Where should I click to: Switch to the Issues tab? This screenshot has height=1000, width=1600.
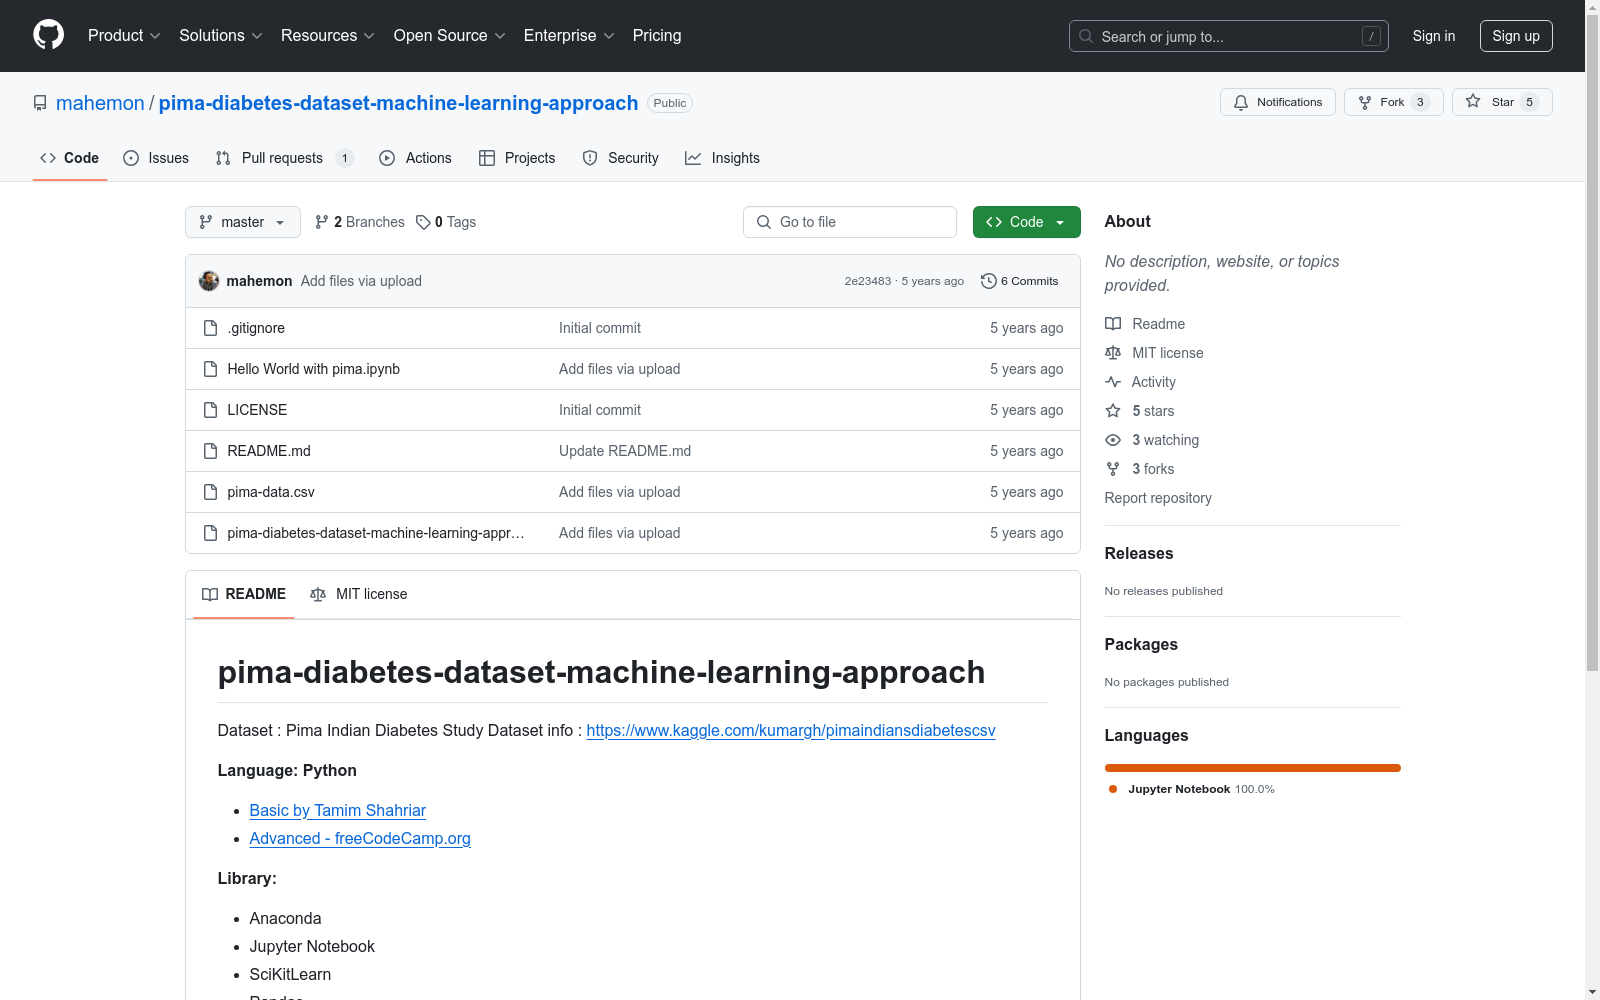[x=156, y=158]
